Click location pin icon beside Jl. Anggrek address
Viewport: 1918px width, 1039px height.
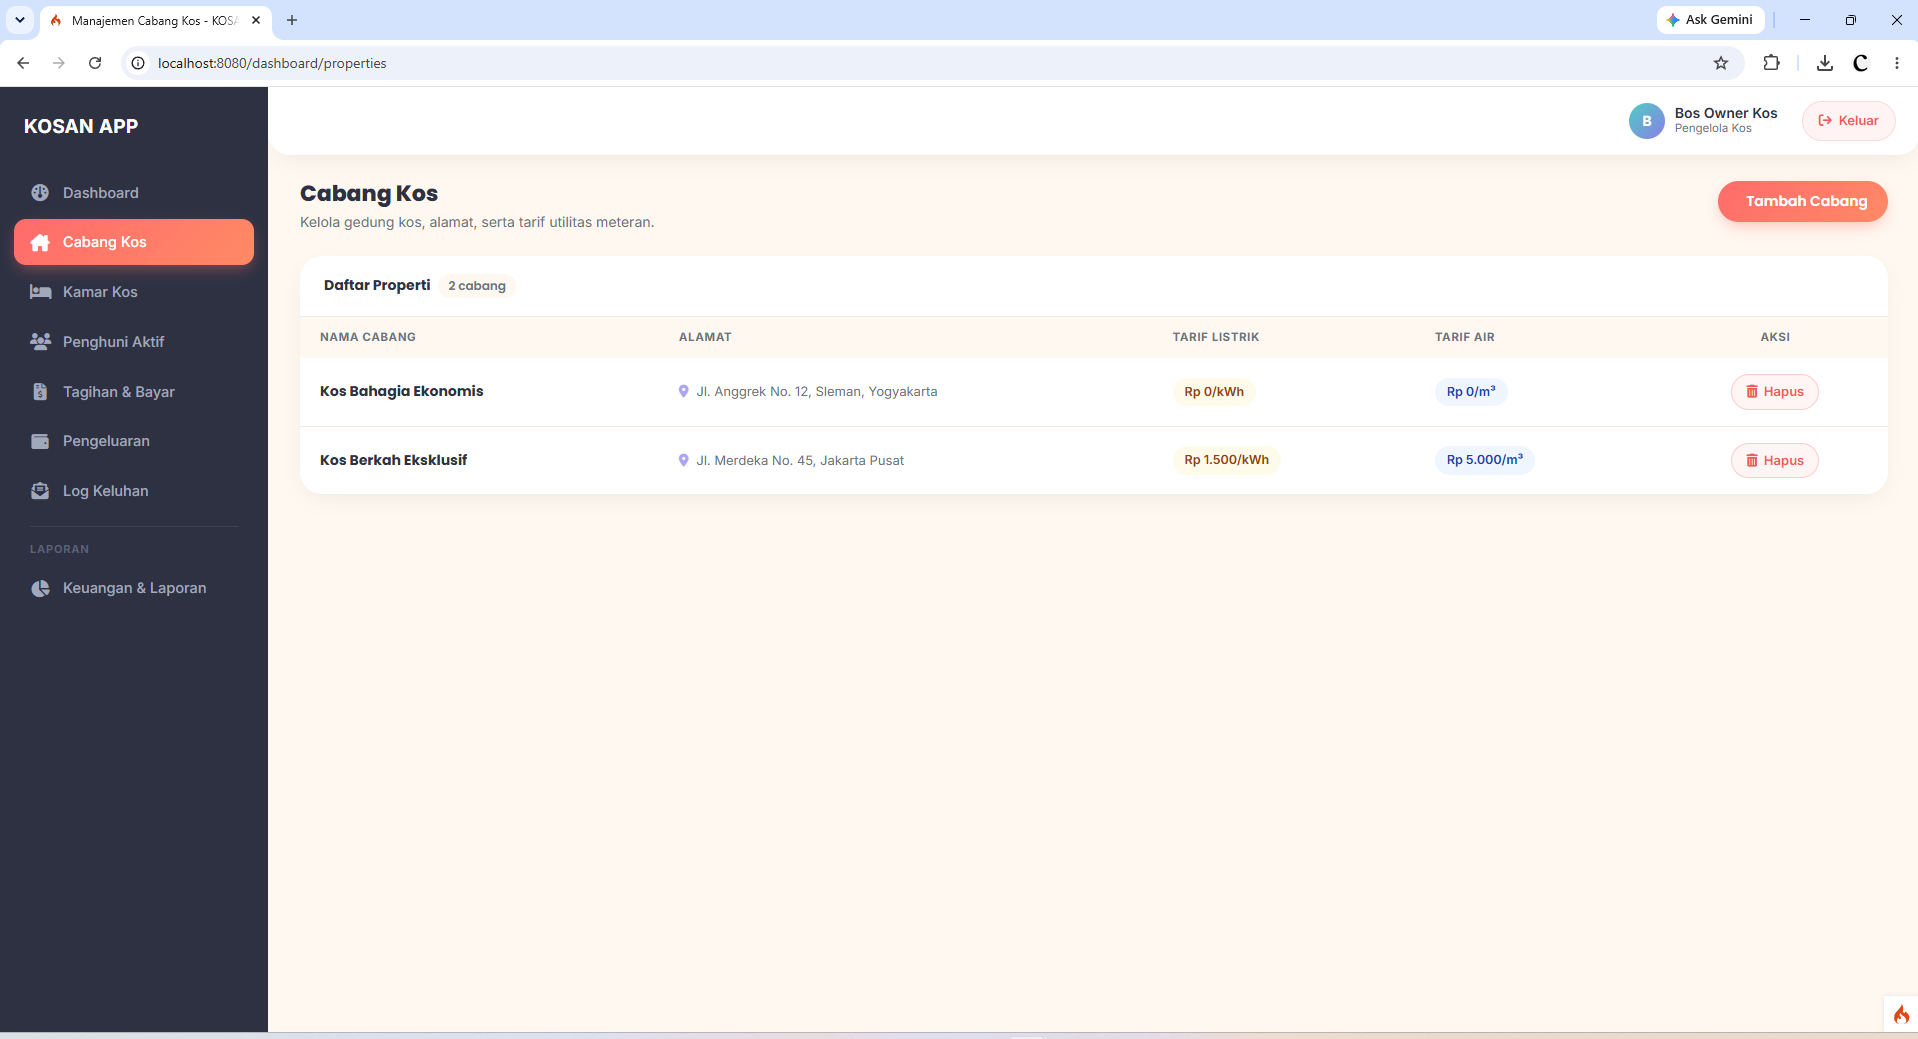click(684, 392)
